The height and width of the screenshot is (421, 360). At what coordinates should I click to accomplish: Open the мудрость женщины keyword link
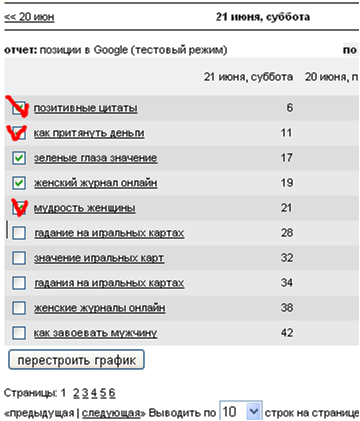(x=85, y=208)
